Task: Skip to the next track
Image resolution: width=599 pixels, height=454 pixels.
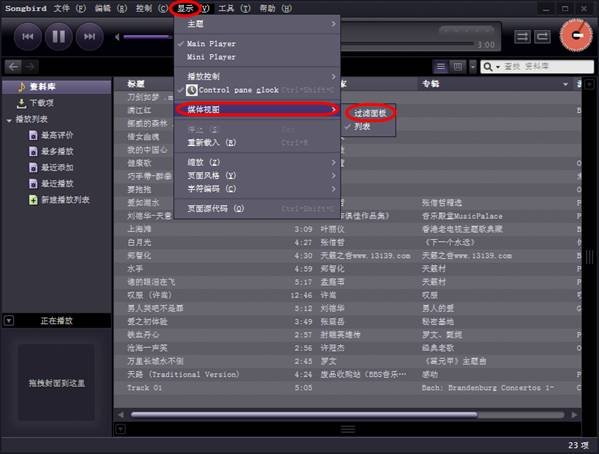Action: click(89, 37)
